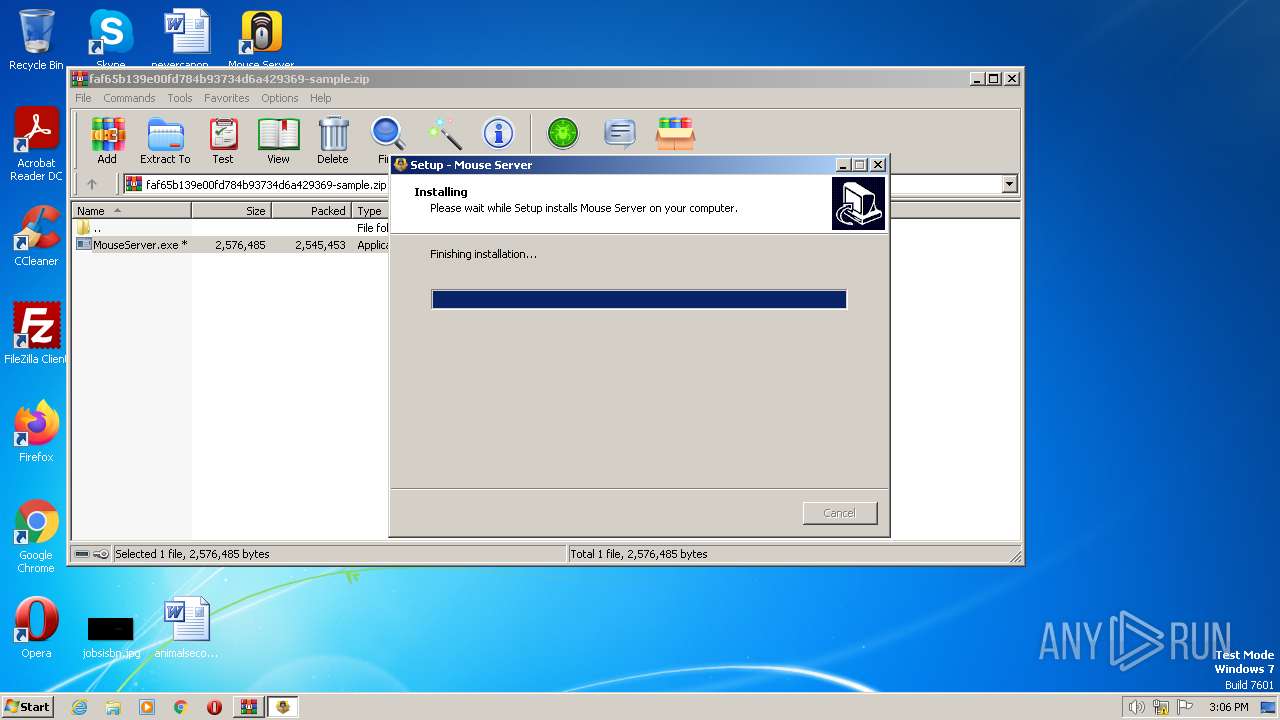Screen dimensions: 1280x720
Task: Open the Tools menu
Action: 180,98
